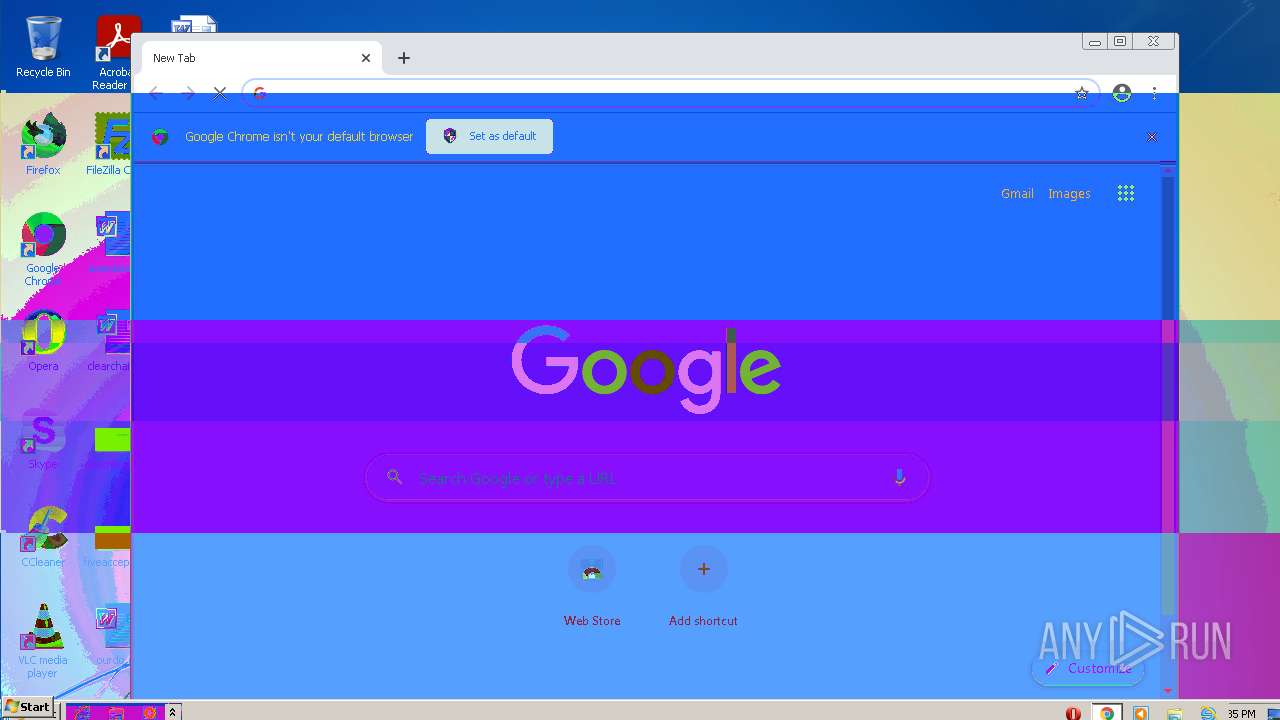1280x720 pixels.
Task: Focus the Google search box
Action: pyautogui.click(x=647, y=478)
